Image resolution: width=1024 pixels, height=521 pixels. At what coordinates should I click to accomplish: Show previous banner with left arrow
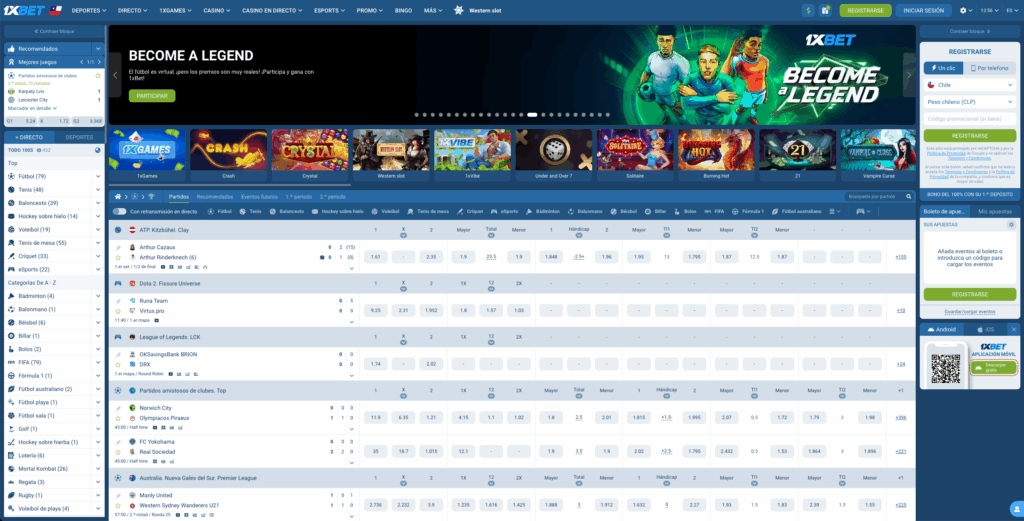click(x=116, y=75)
